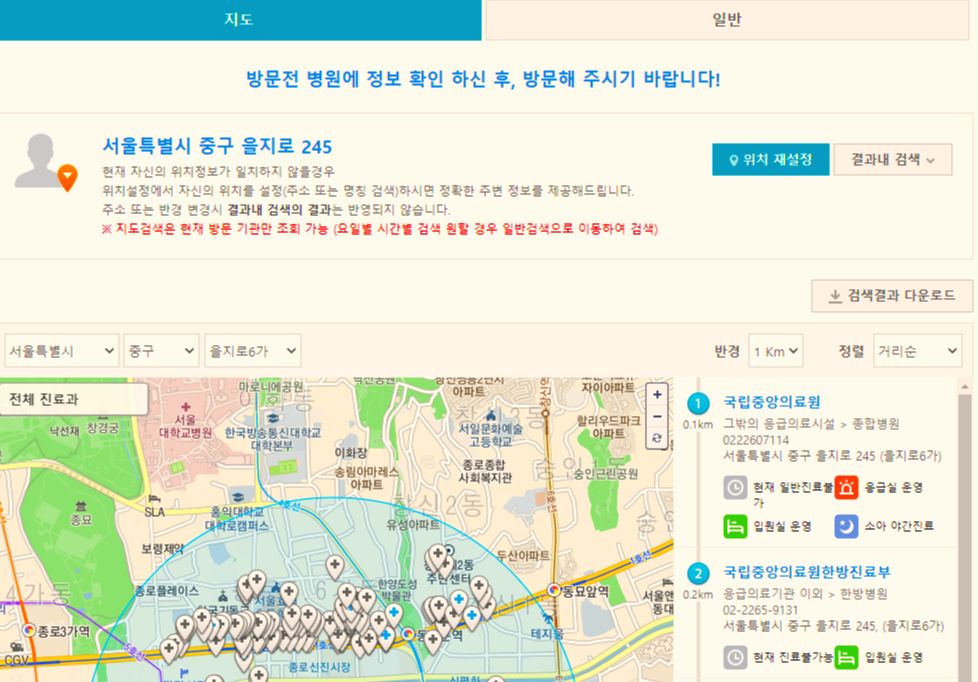The height and width of the screenshot is (682, 978).
Task: Click the 종로3가역 station marker
Action: point(29,630)
